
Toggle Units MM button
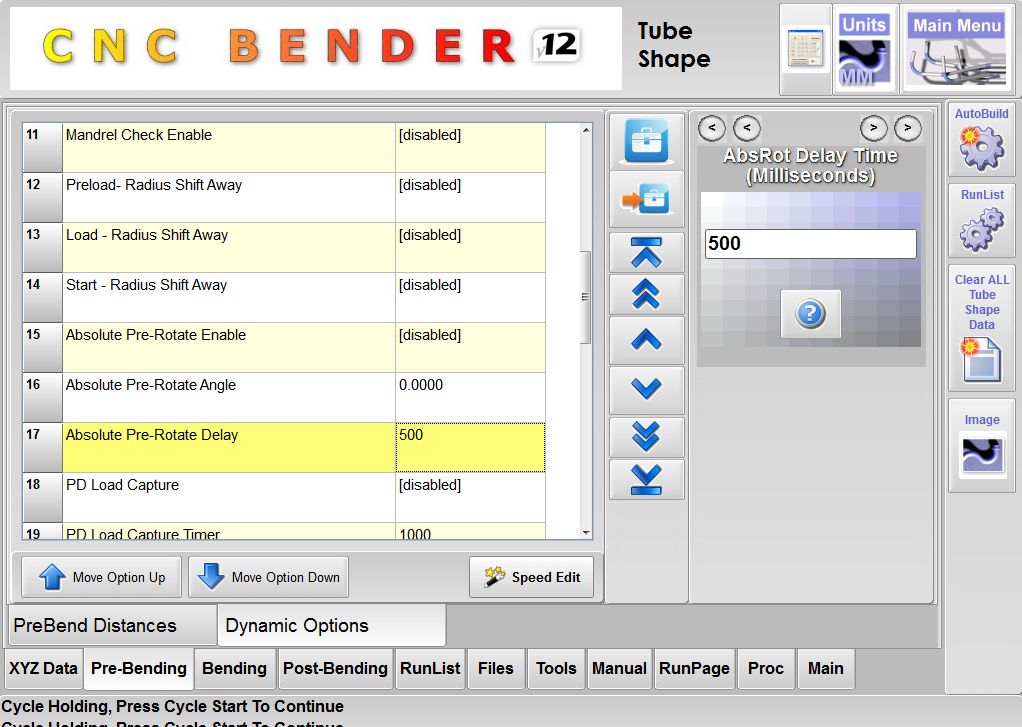tap(864, 50)
